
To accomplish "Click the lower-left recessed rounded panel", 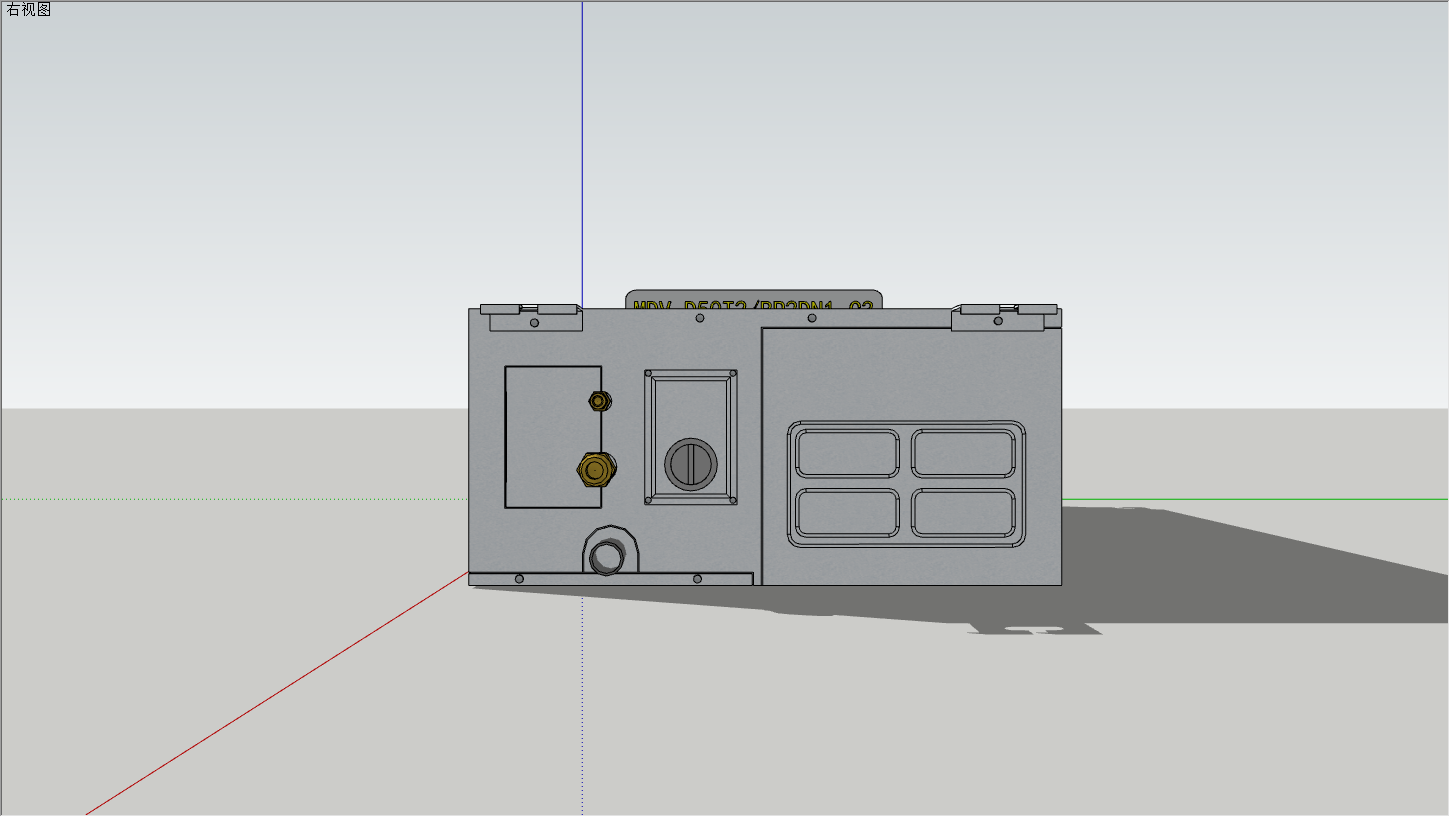I will 848,513.
